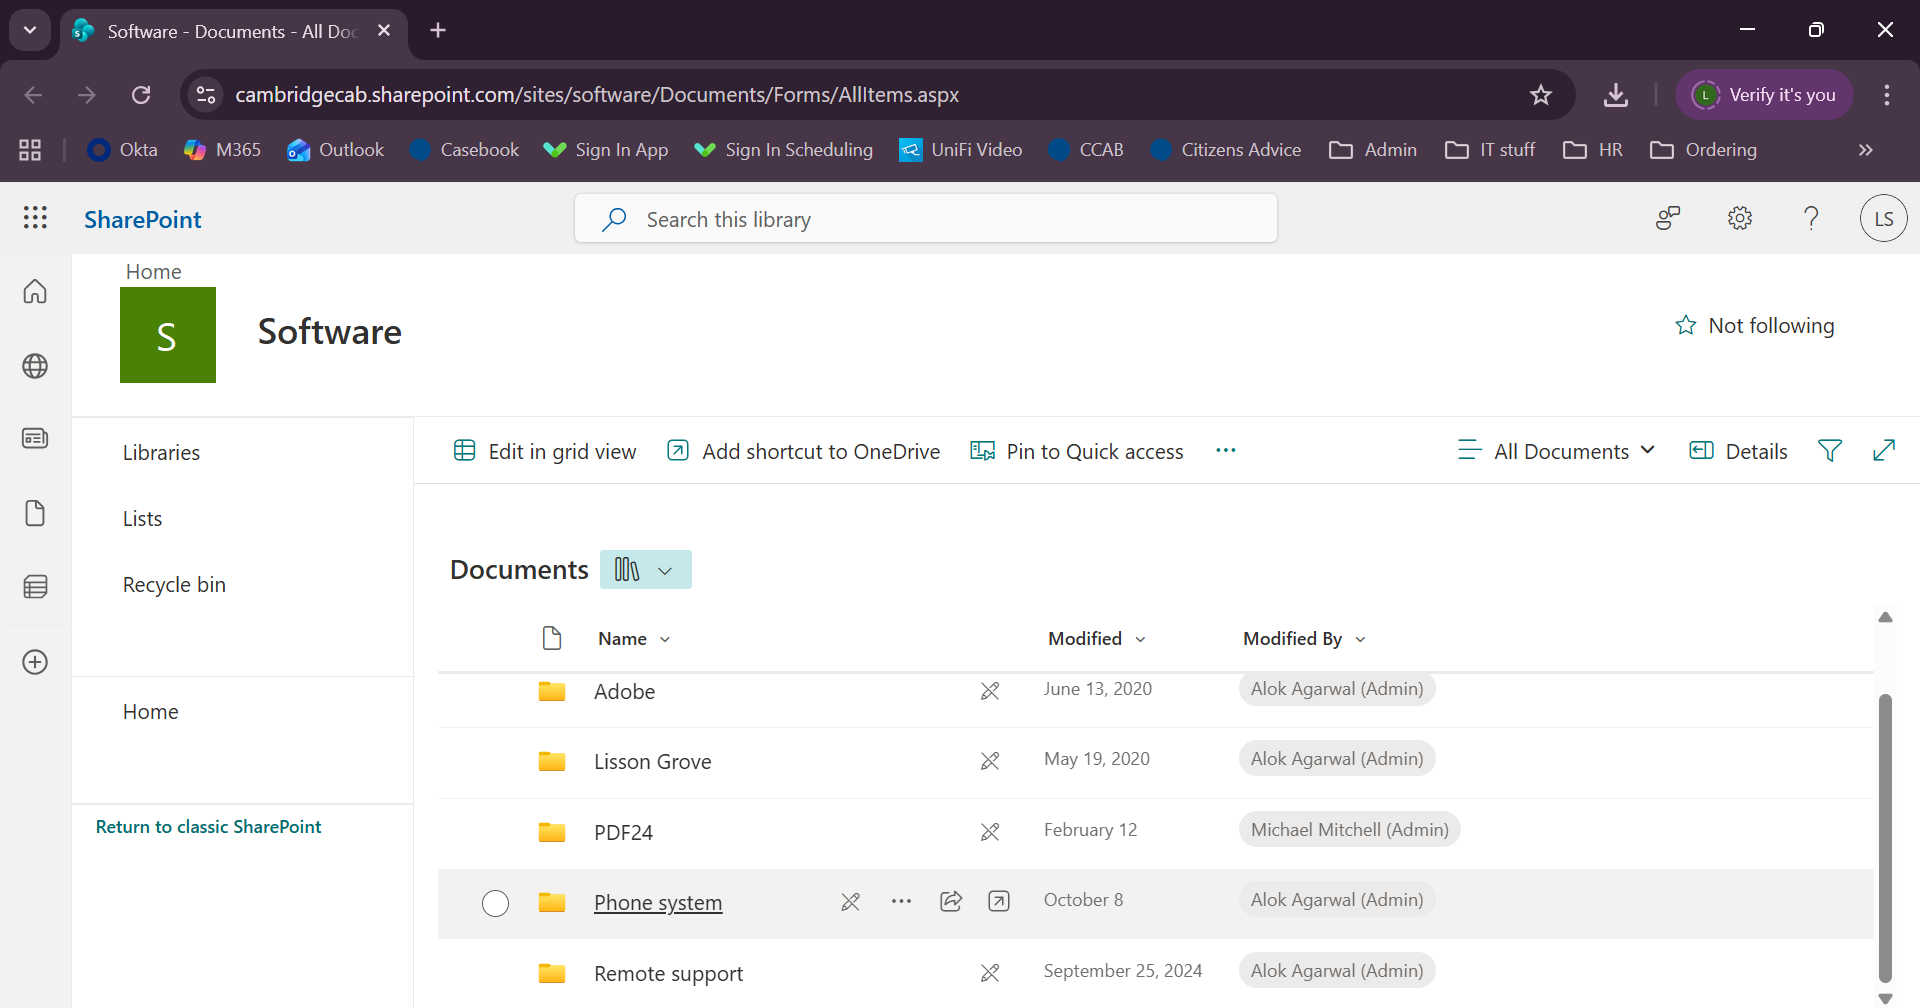Image resolution: width=1920 pixels, height=1008 pixels.
Task: Open SharePoint settings gear
Action: (1740, 218)
